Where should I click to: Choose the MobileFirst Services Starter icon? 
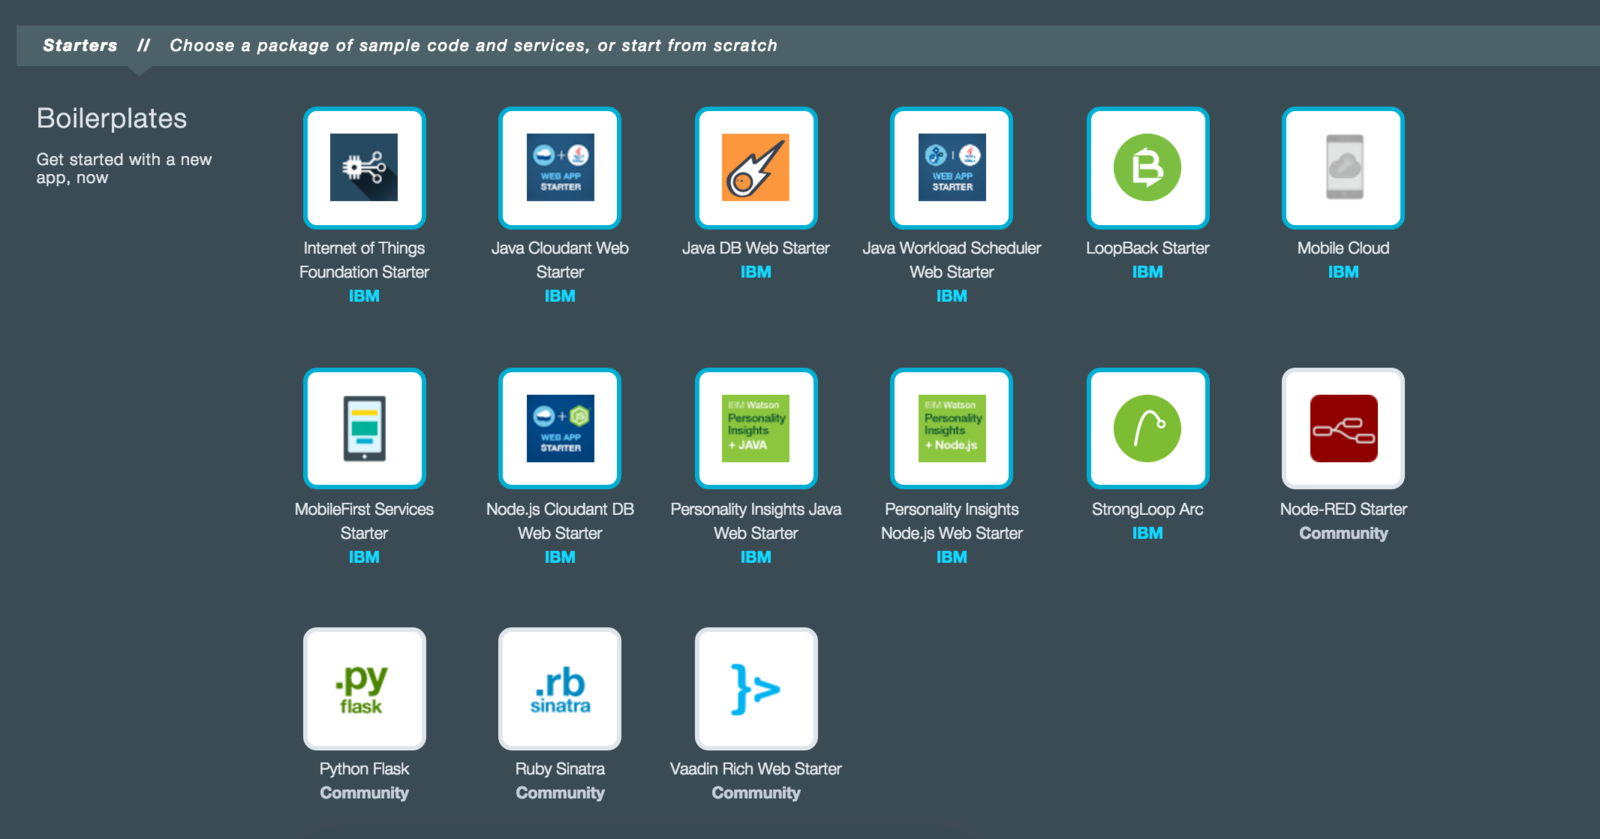coord(364,429)
